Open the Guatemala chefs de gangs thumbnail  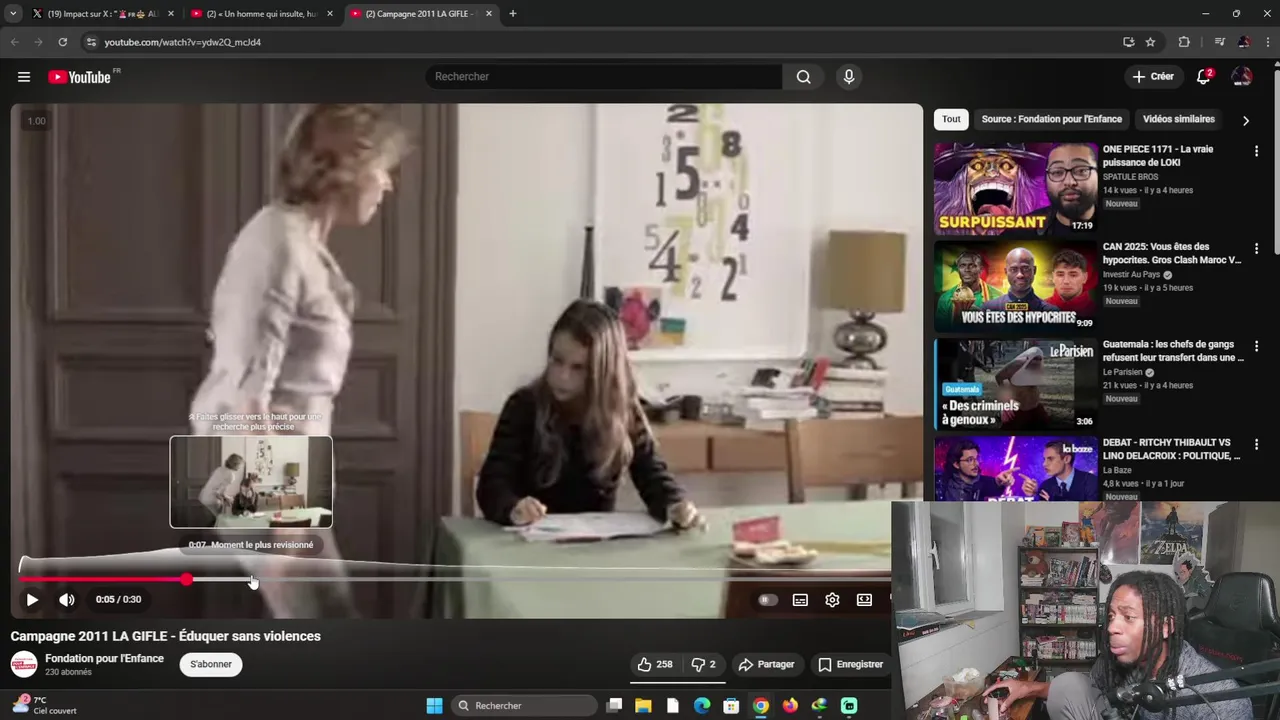(x=1015, y=384)
